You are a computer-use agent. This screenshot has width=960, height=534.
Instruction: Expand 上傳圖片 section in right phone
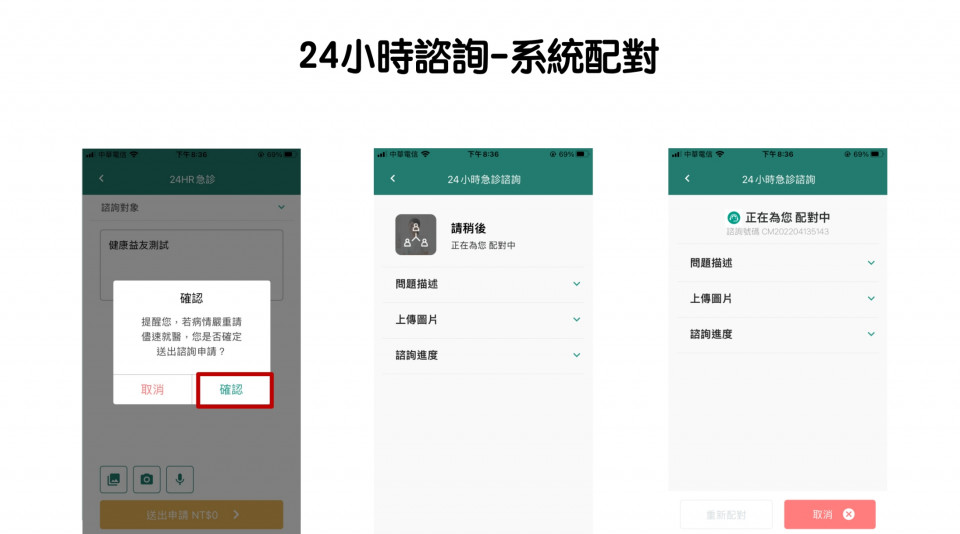coord(870,298)
